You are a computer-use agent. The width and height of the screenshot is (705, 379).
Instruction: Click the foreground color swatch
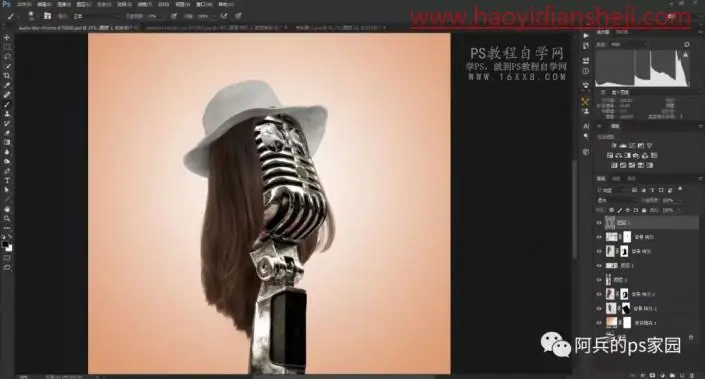(5, 244)
